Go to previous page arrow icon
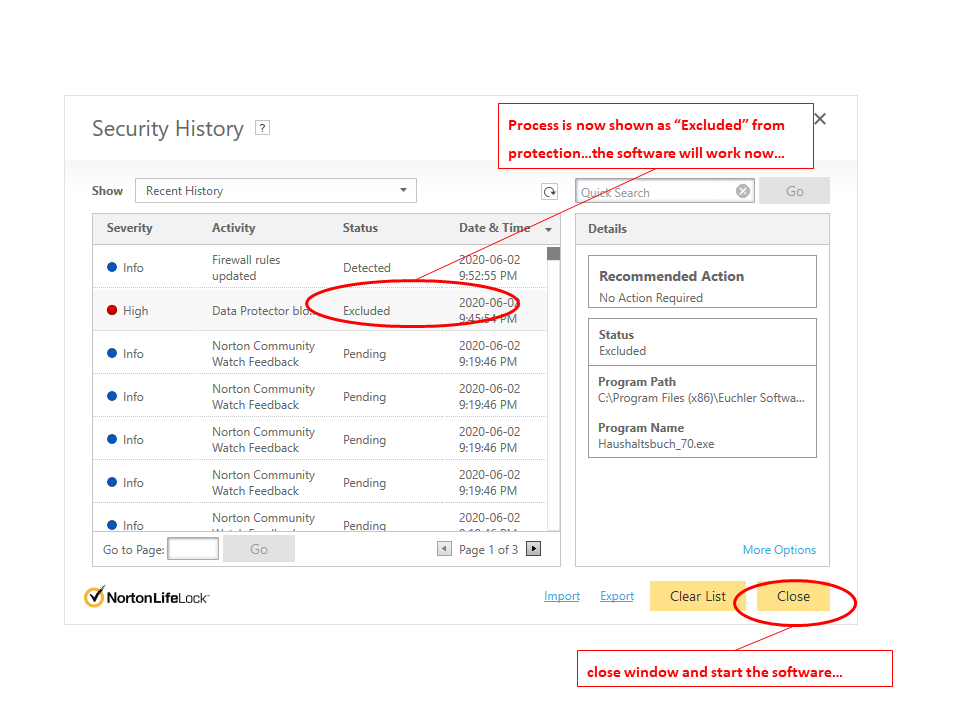The image size is (960, 720). (x=444, y=548)
